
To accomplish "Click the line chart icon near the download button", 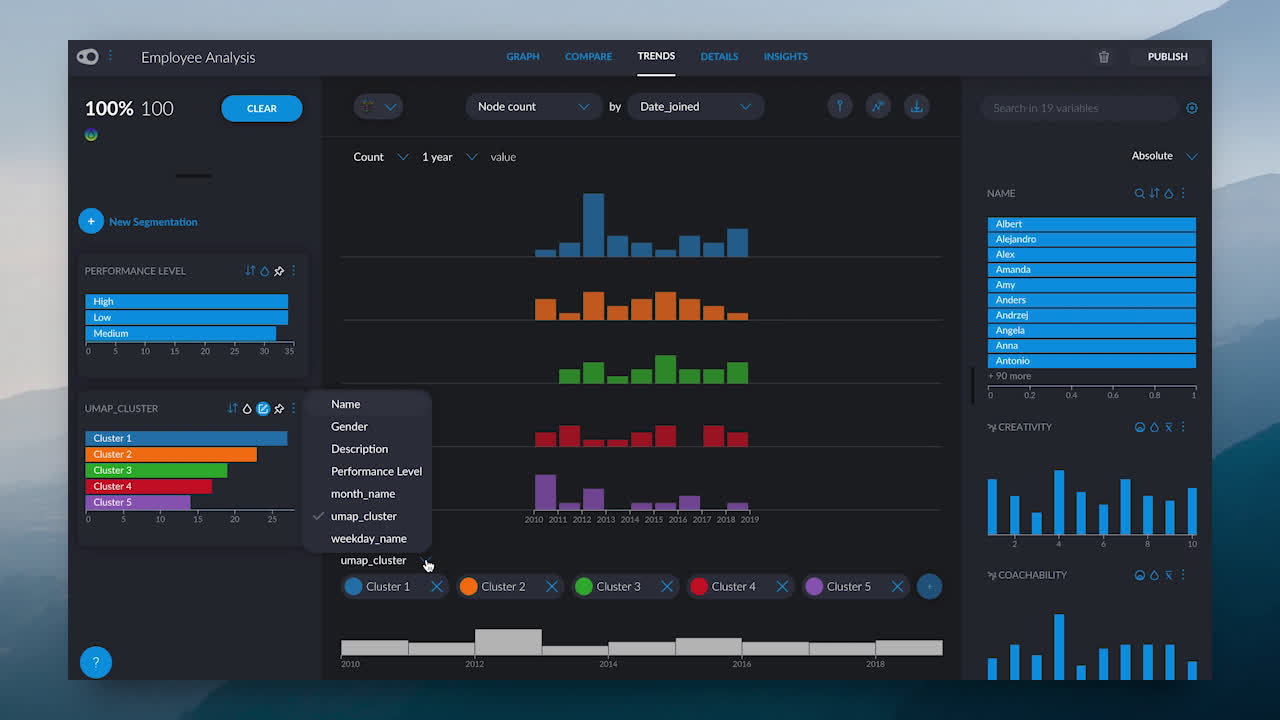I will (878, 105).
